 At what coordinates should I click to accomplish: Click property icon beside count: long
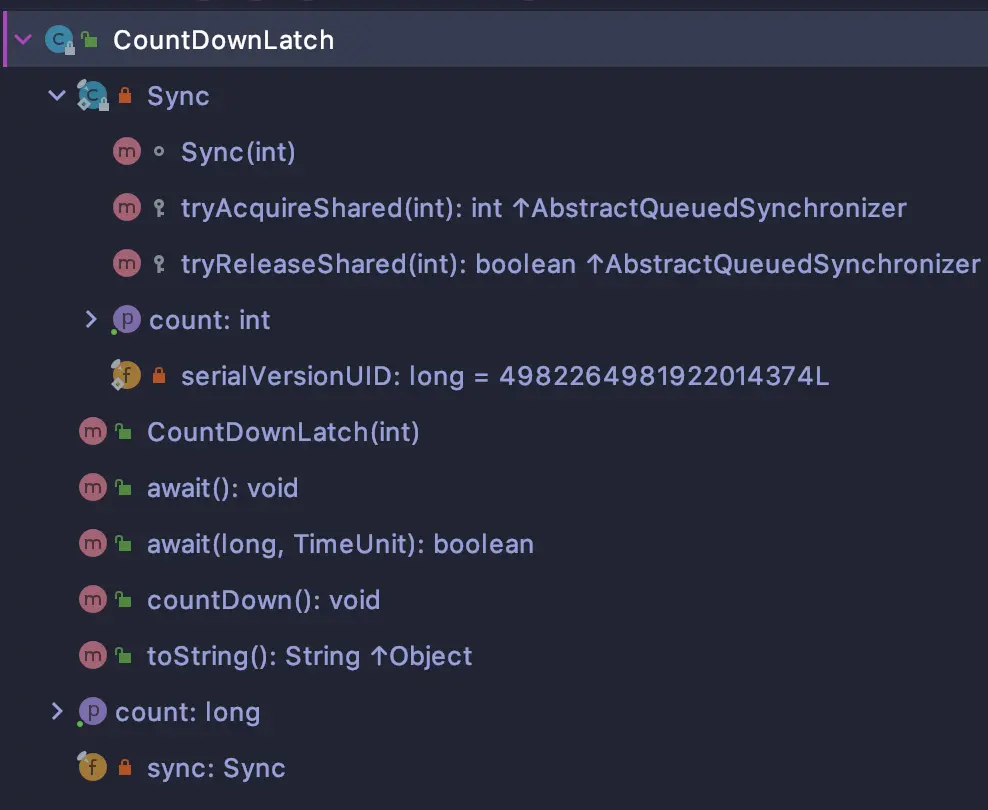(93, 712)
